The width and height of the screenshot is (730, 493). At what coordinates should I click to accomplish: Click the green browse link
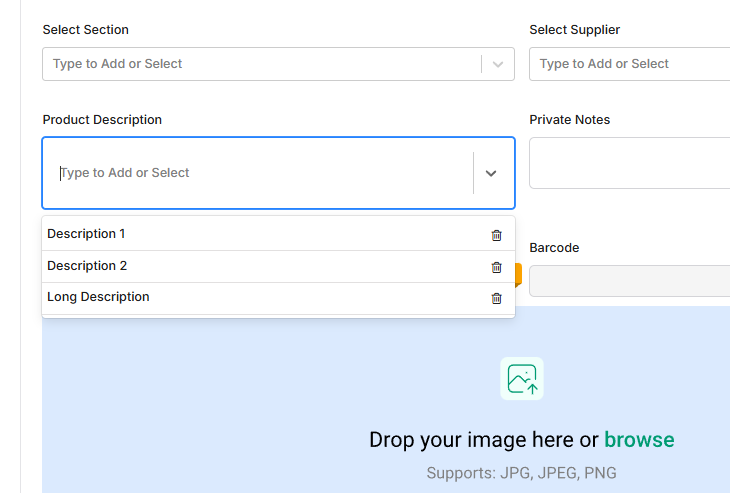pos(639,440)
